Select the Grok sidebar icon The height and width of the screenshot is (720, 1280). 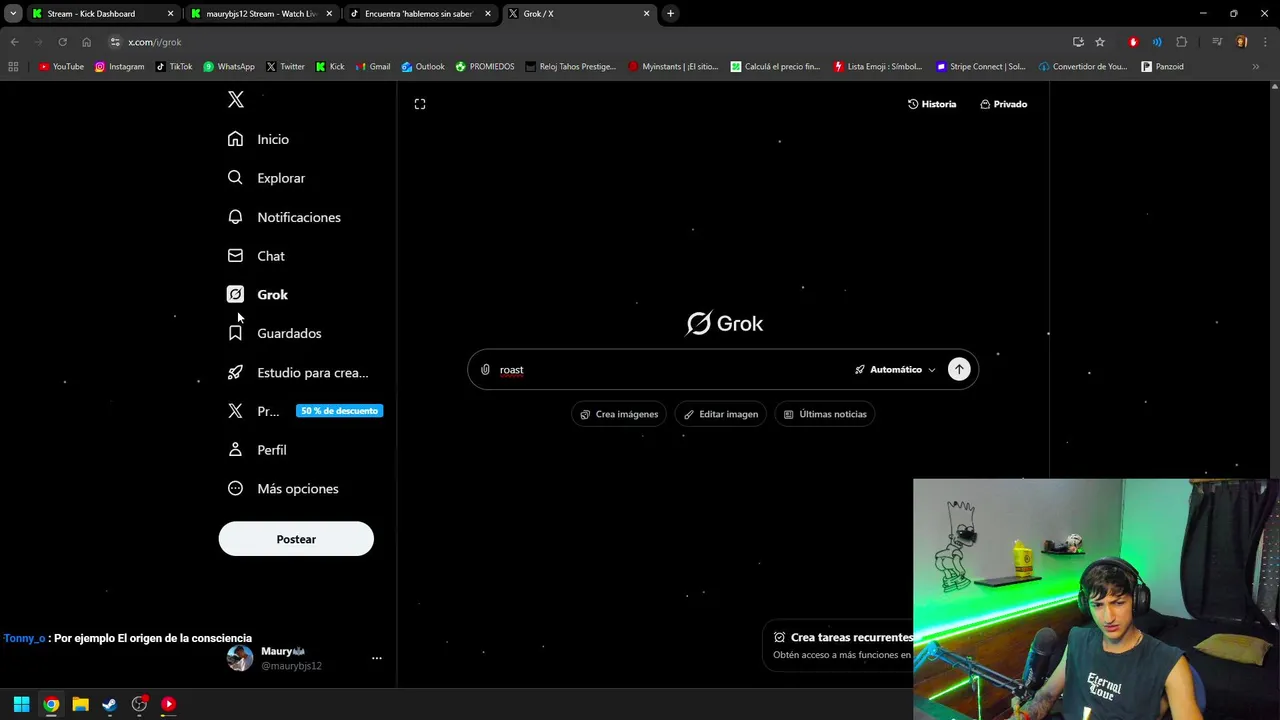pyautogui.click(x=235, y=294)
